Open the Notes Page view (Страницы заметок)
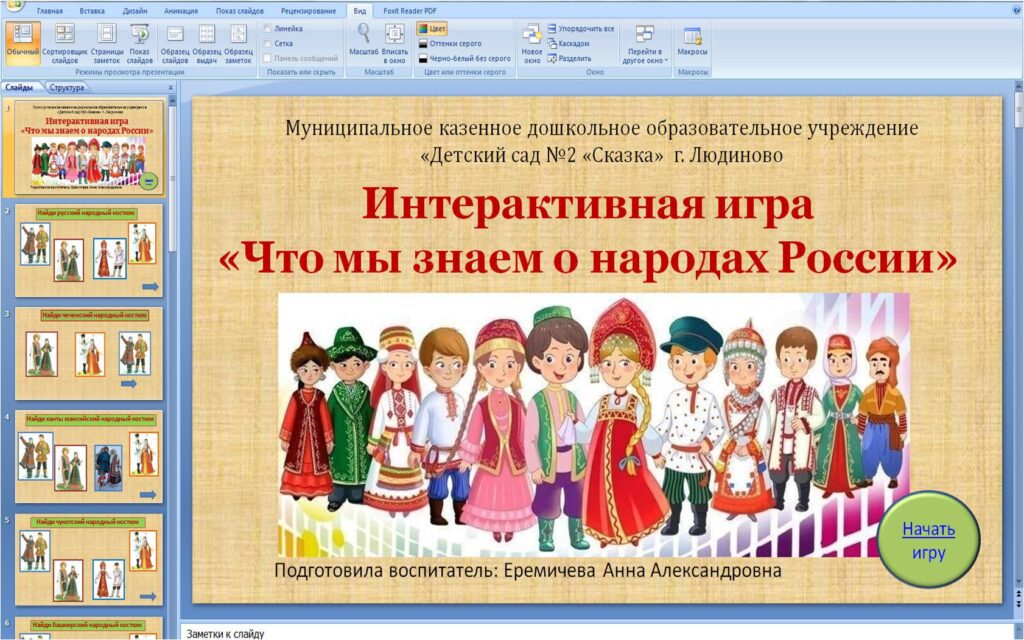This screenshot has height=640, width=1024. (x=105, y=45)
